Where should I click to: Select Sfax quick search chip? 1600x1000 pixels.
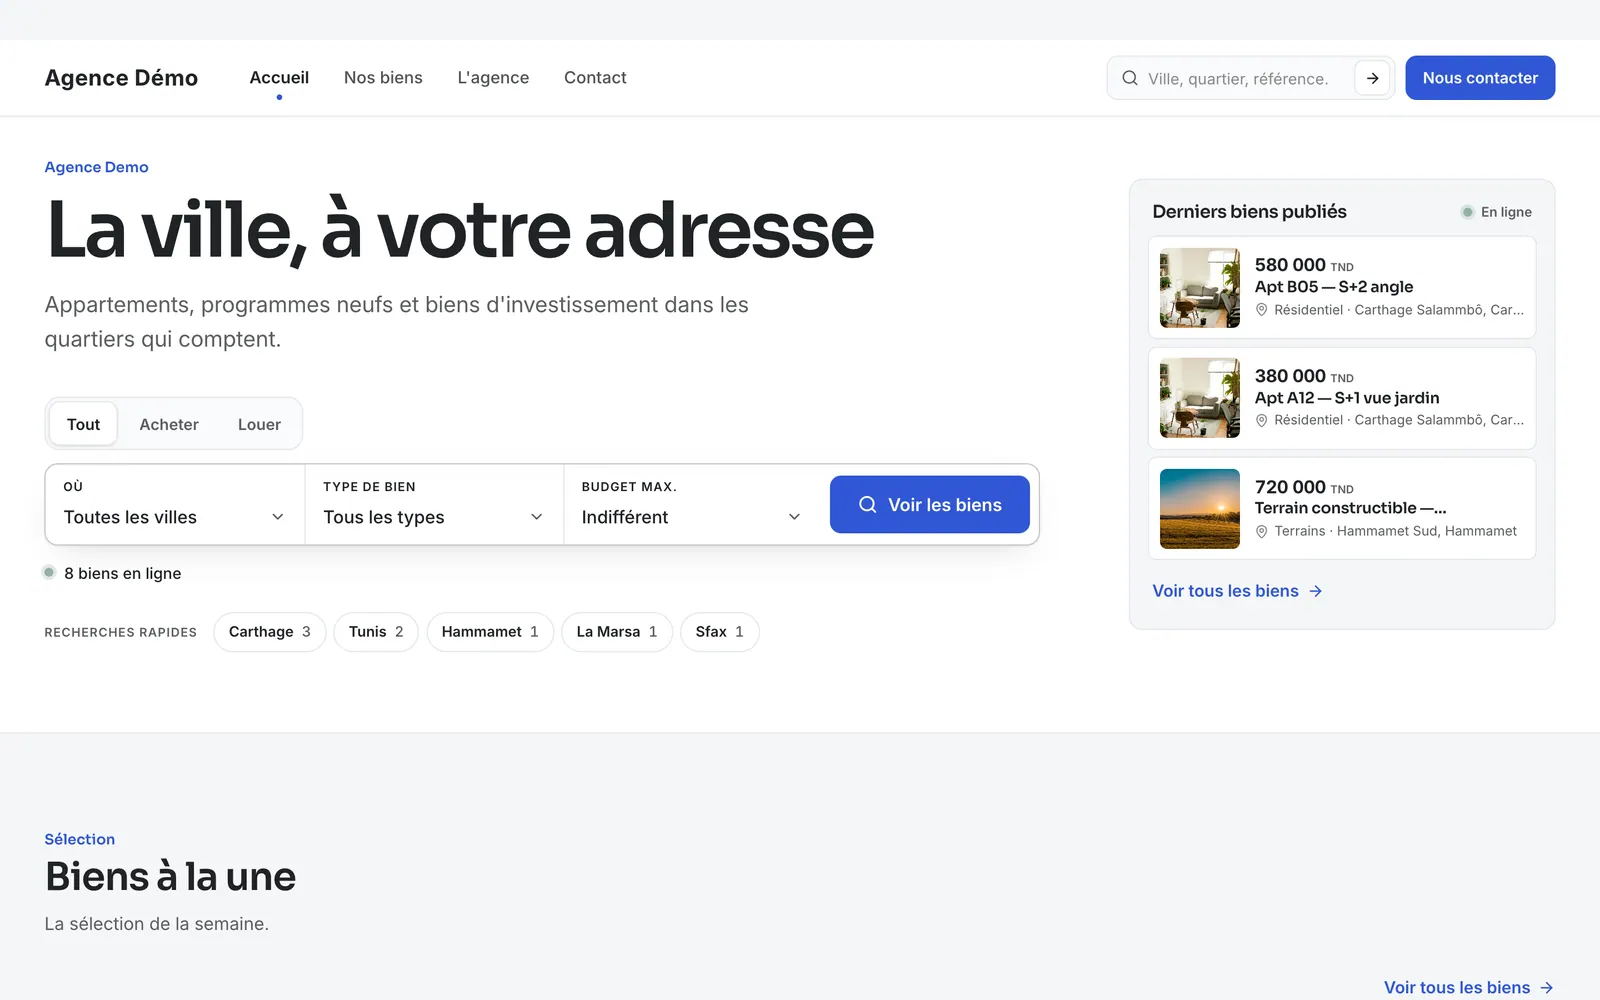point(720,632)
